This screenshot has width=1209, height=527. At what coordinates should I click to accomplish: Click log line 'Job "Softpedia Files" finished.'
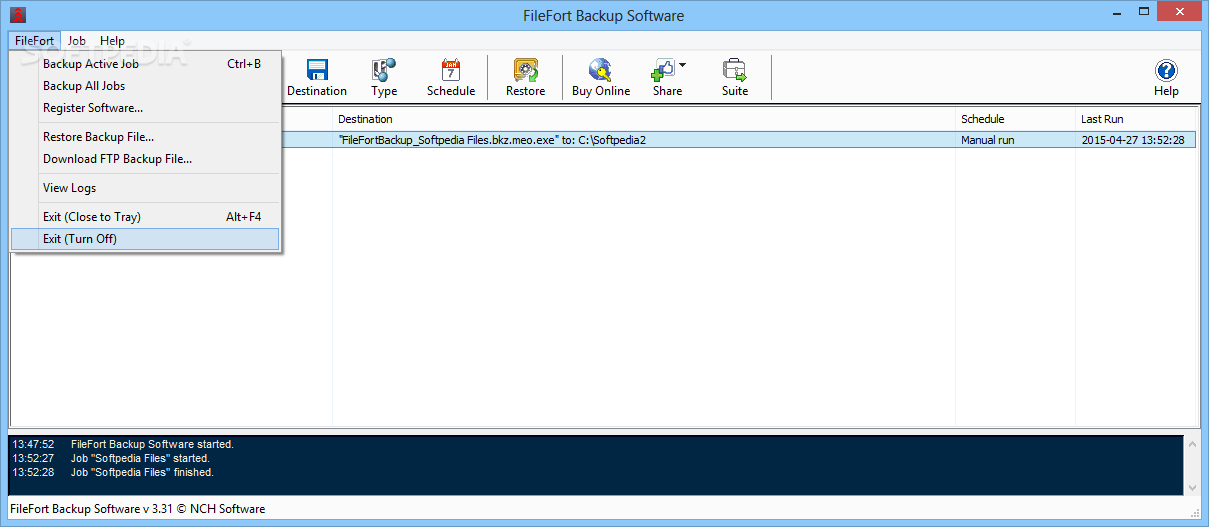coord(142,472)
